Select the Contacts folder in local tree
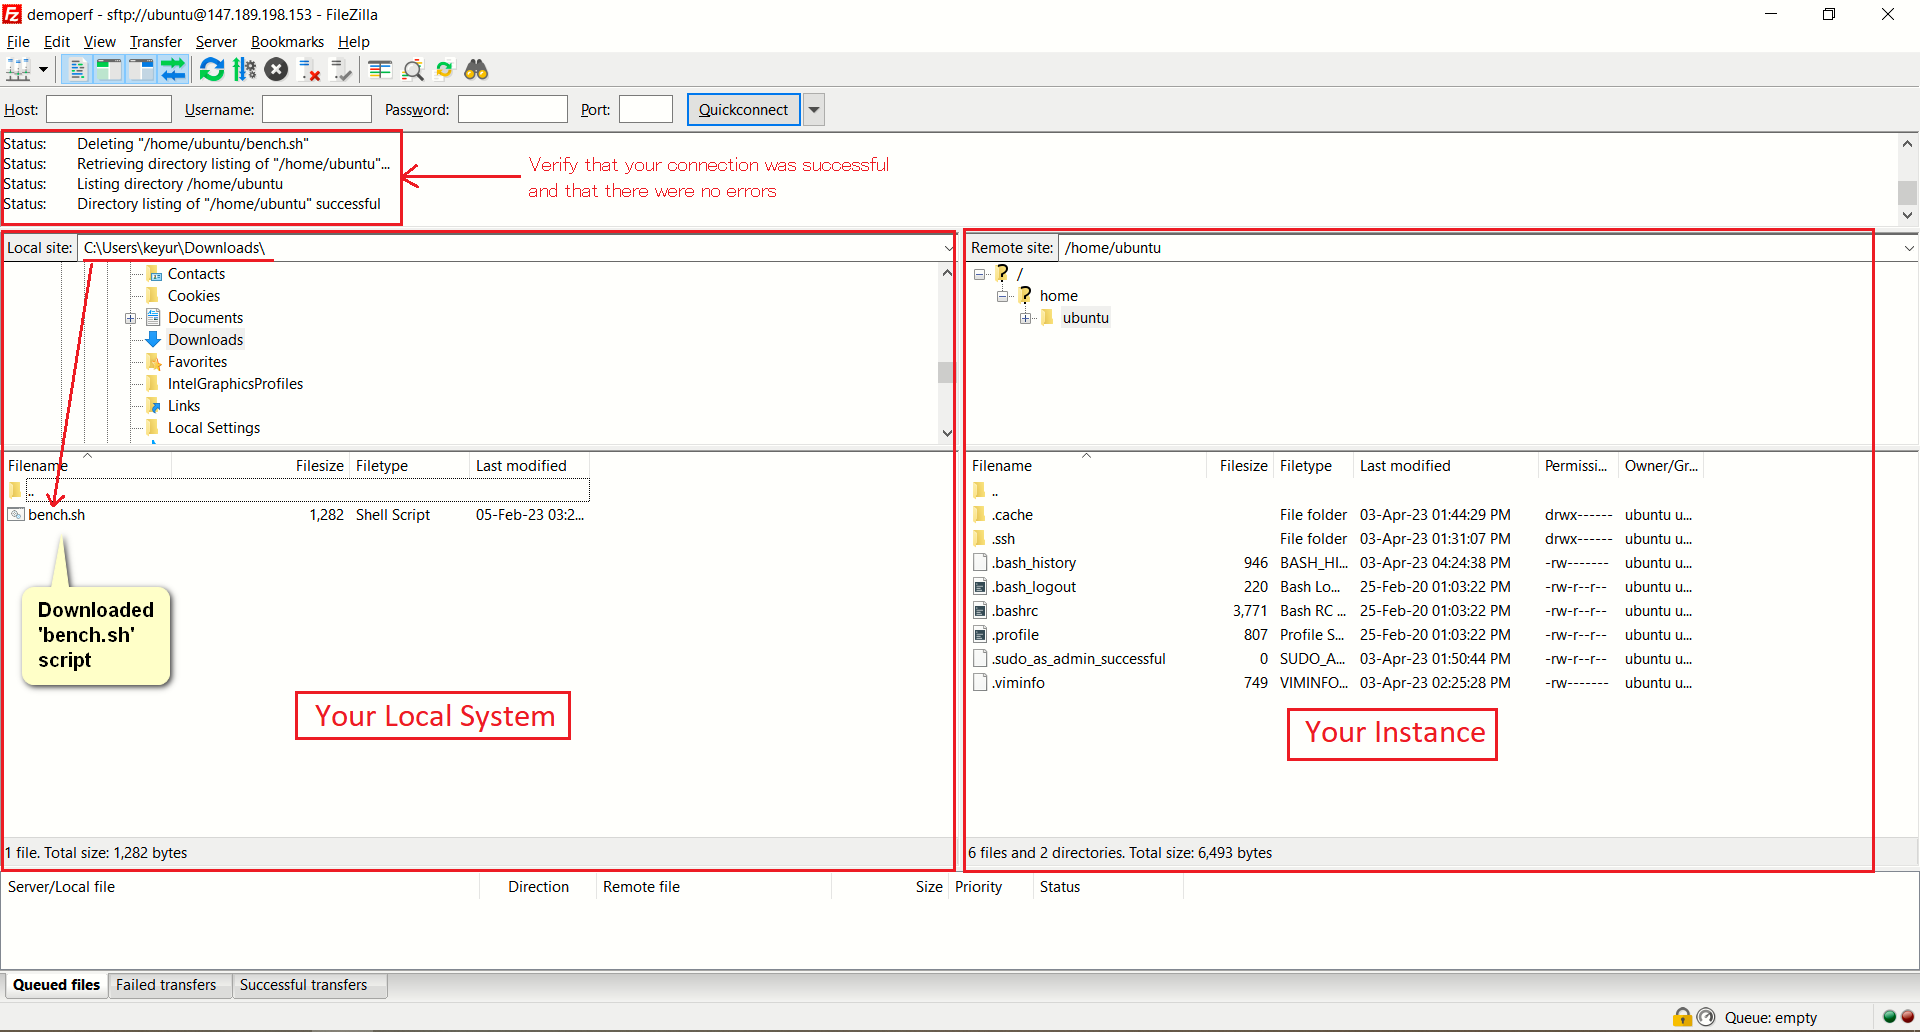This screenshot has height=1032, width=1920. tap(196, 274)
